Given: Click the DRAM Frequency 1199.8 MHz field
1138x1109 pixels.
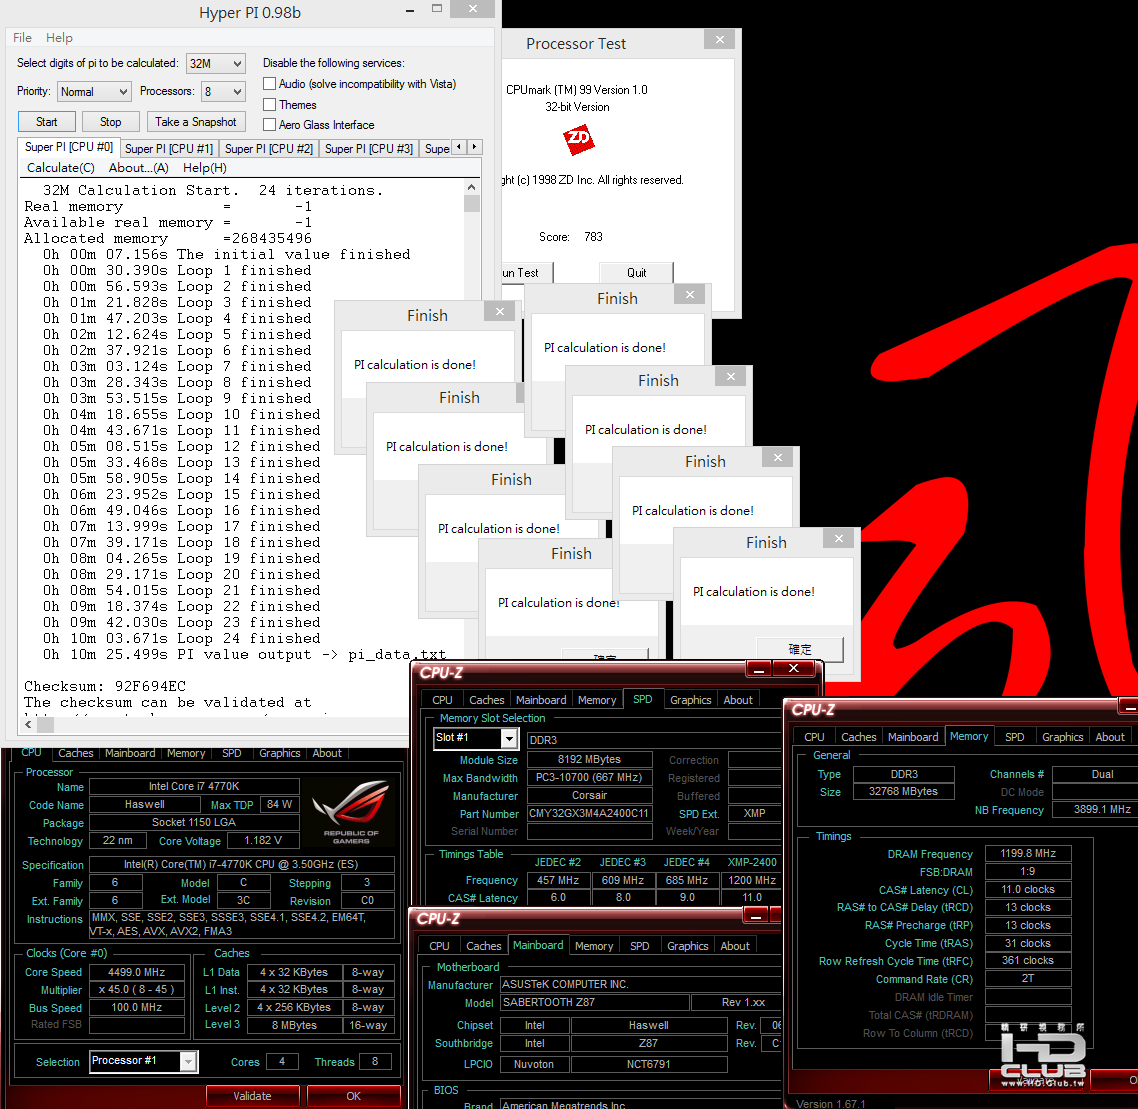Looking at the screenshot, I should pos(1028,854).
